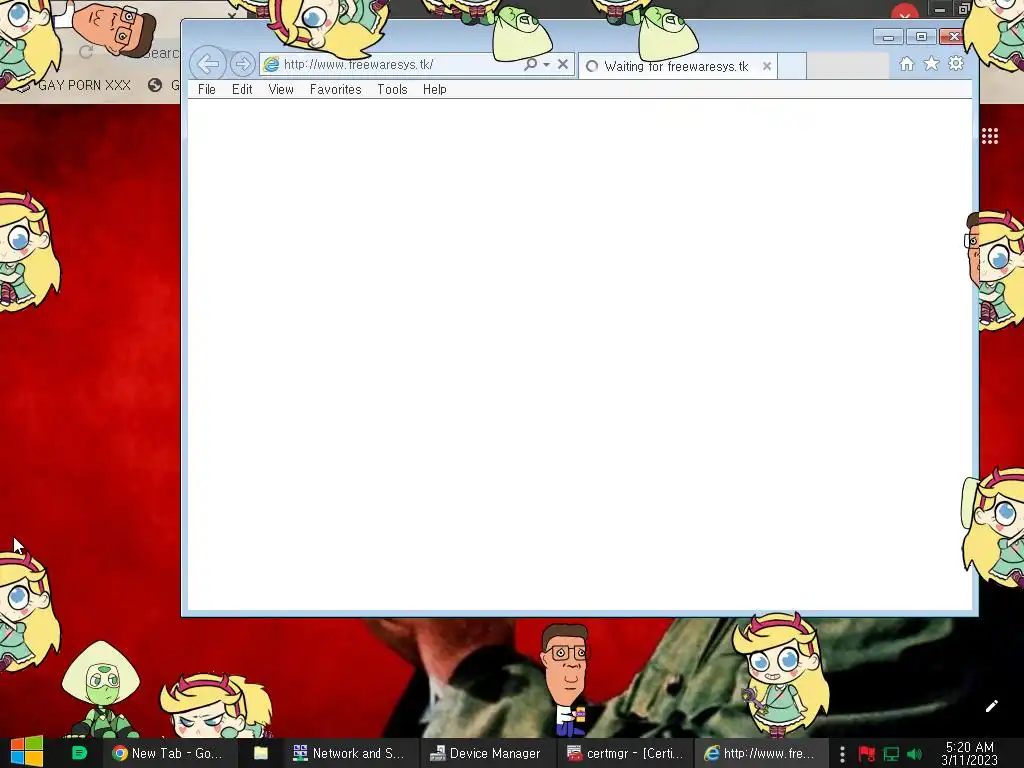Maximize the Internet Explorer window

921,37
